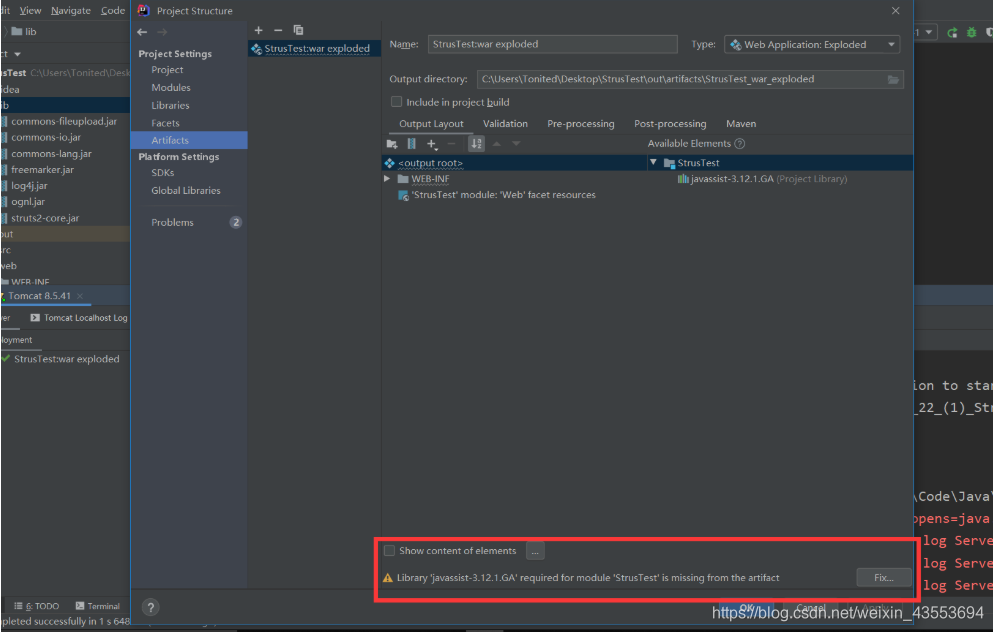The height and width of the screenshot is (632, 994).
Task: Move element down arrow in layout toolbar
Action: 517,144
